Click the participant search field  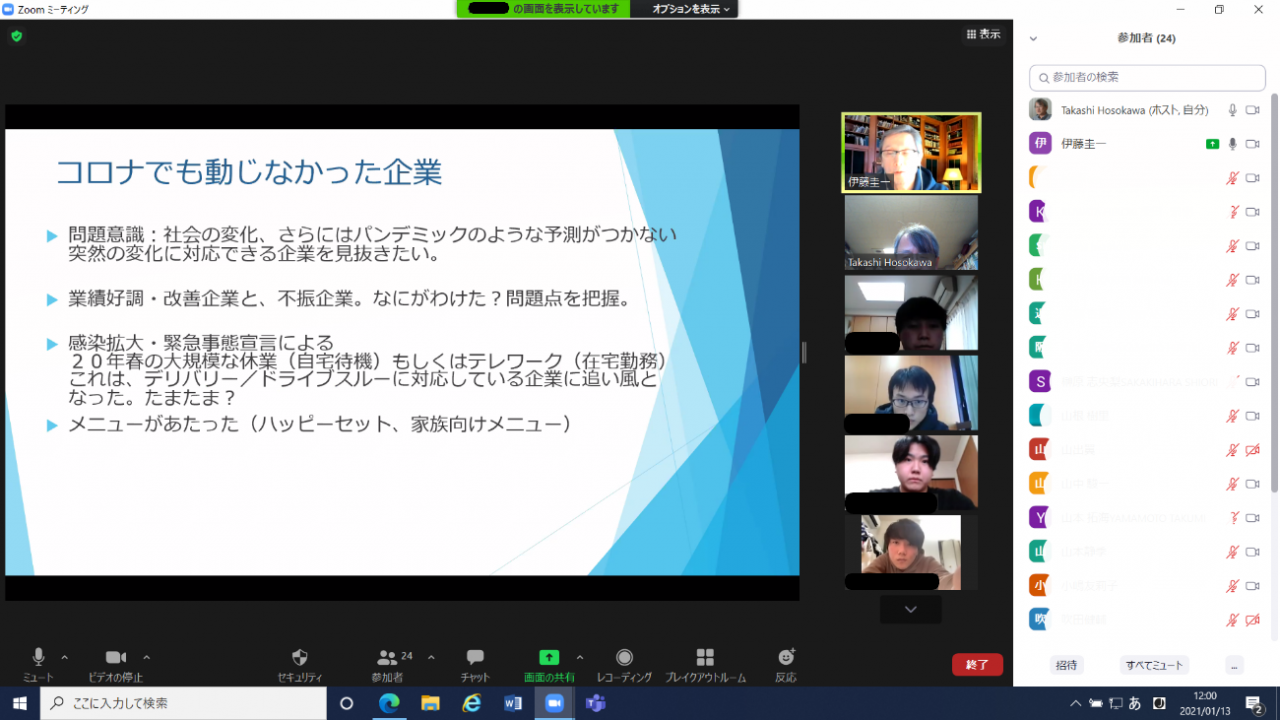point(1147,77)
